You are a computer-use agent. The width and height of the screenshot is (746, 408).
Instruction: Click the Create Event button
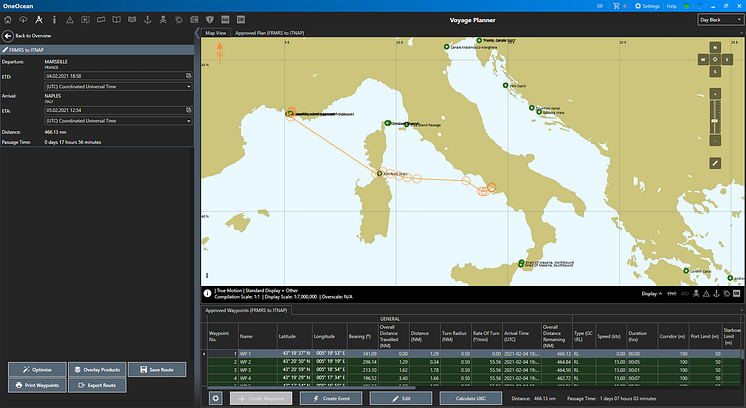331,398
